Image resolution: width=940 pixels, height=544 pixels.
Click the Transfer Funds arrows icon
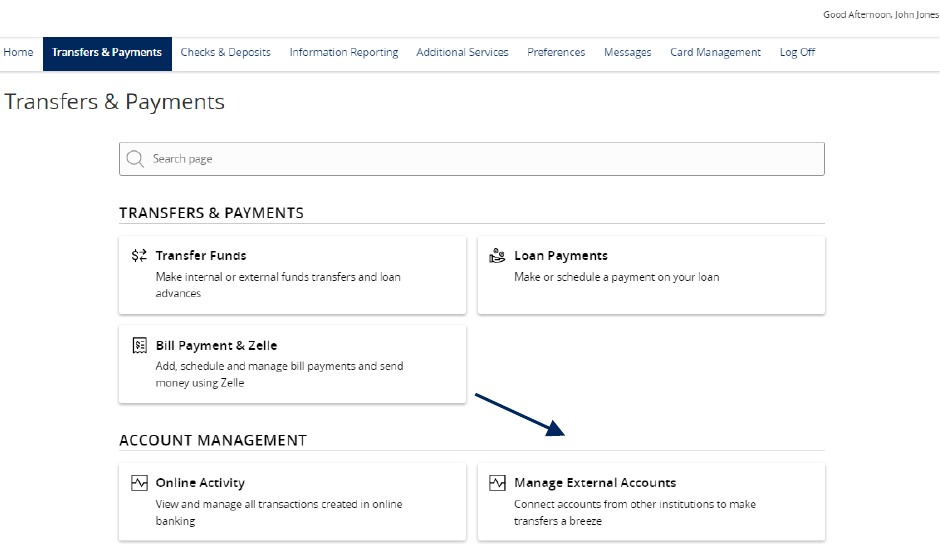pos(139,256)
